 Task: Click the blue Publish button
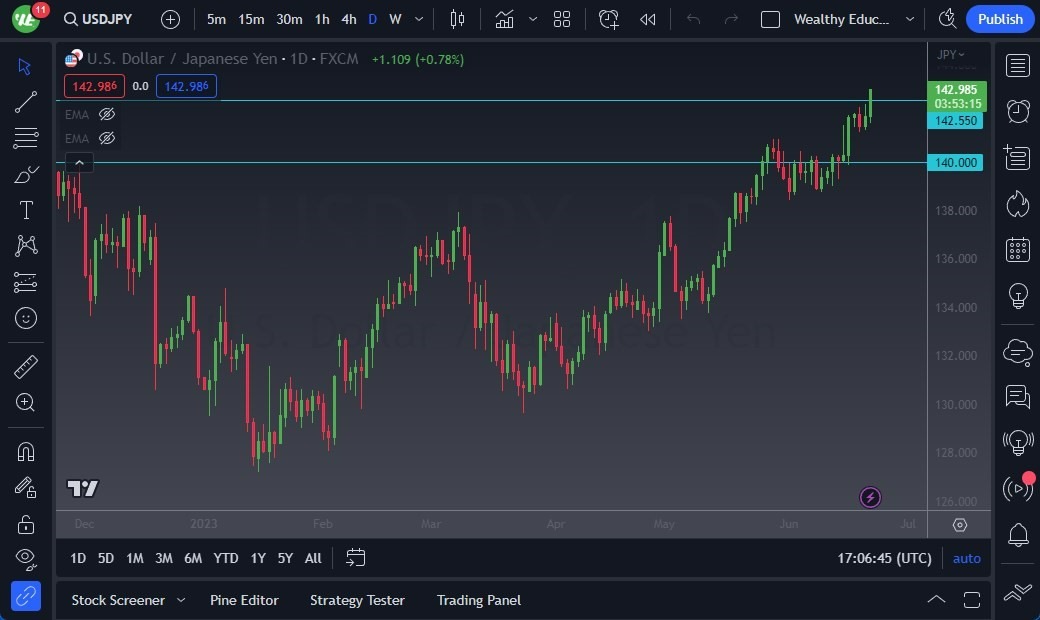(x=999, y=18)
